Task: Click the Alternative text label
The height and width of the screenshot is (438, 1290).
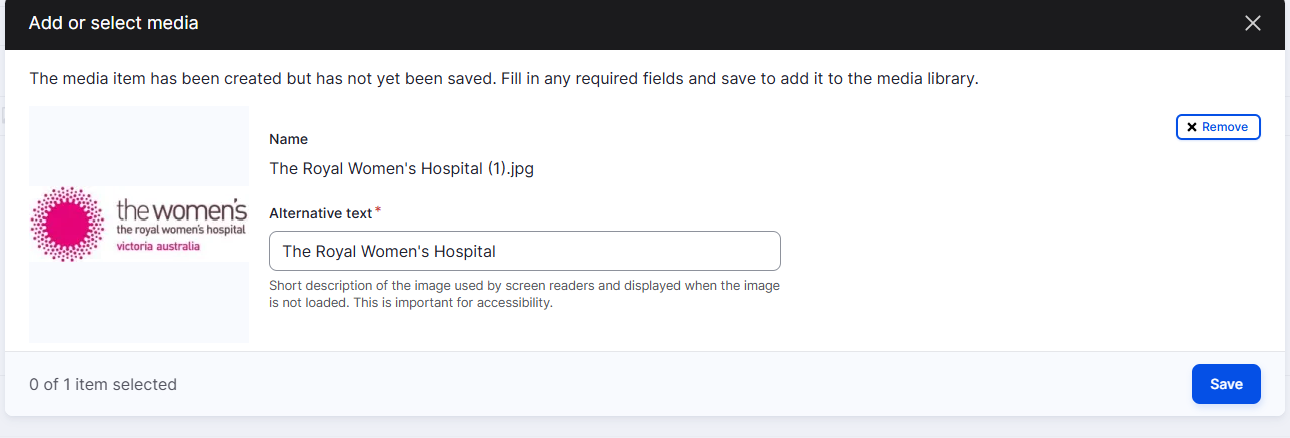Action: tap(321, 213)
